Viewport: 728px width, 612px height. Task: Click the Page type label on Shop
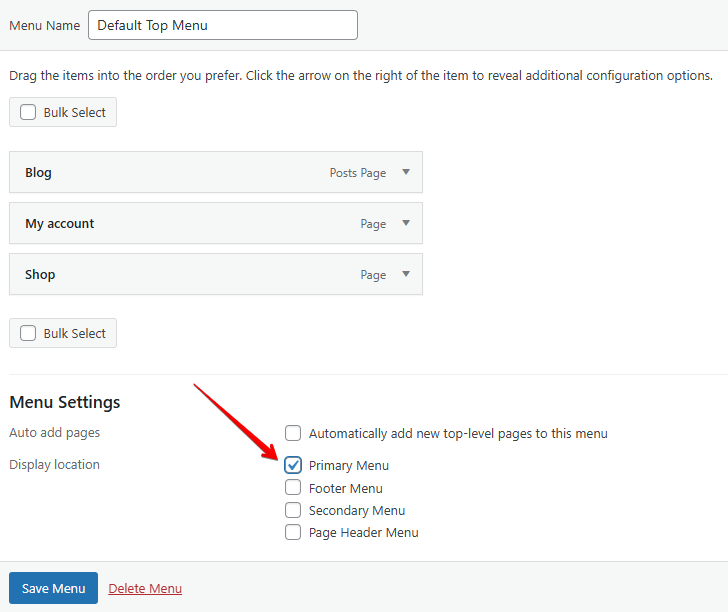373,275
